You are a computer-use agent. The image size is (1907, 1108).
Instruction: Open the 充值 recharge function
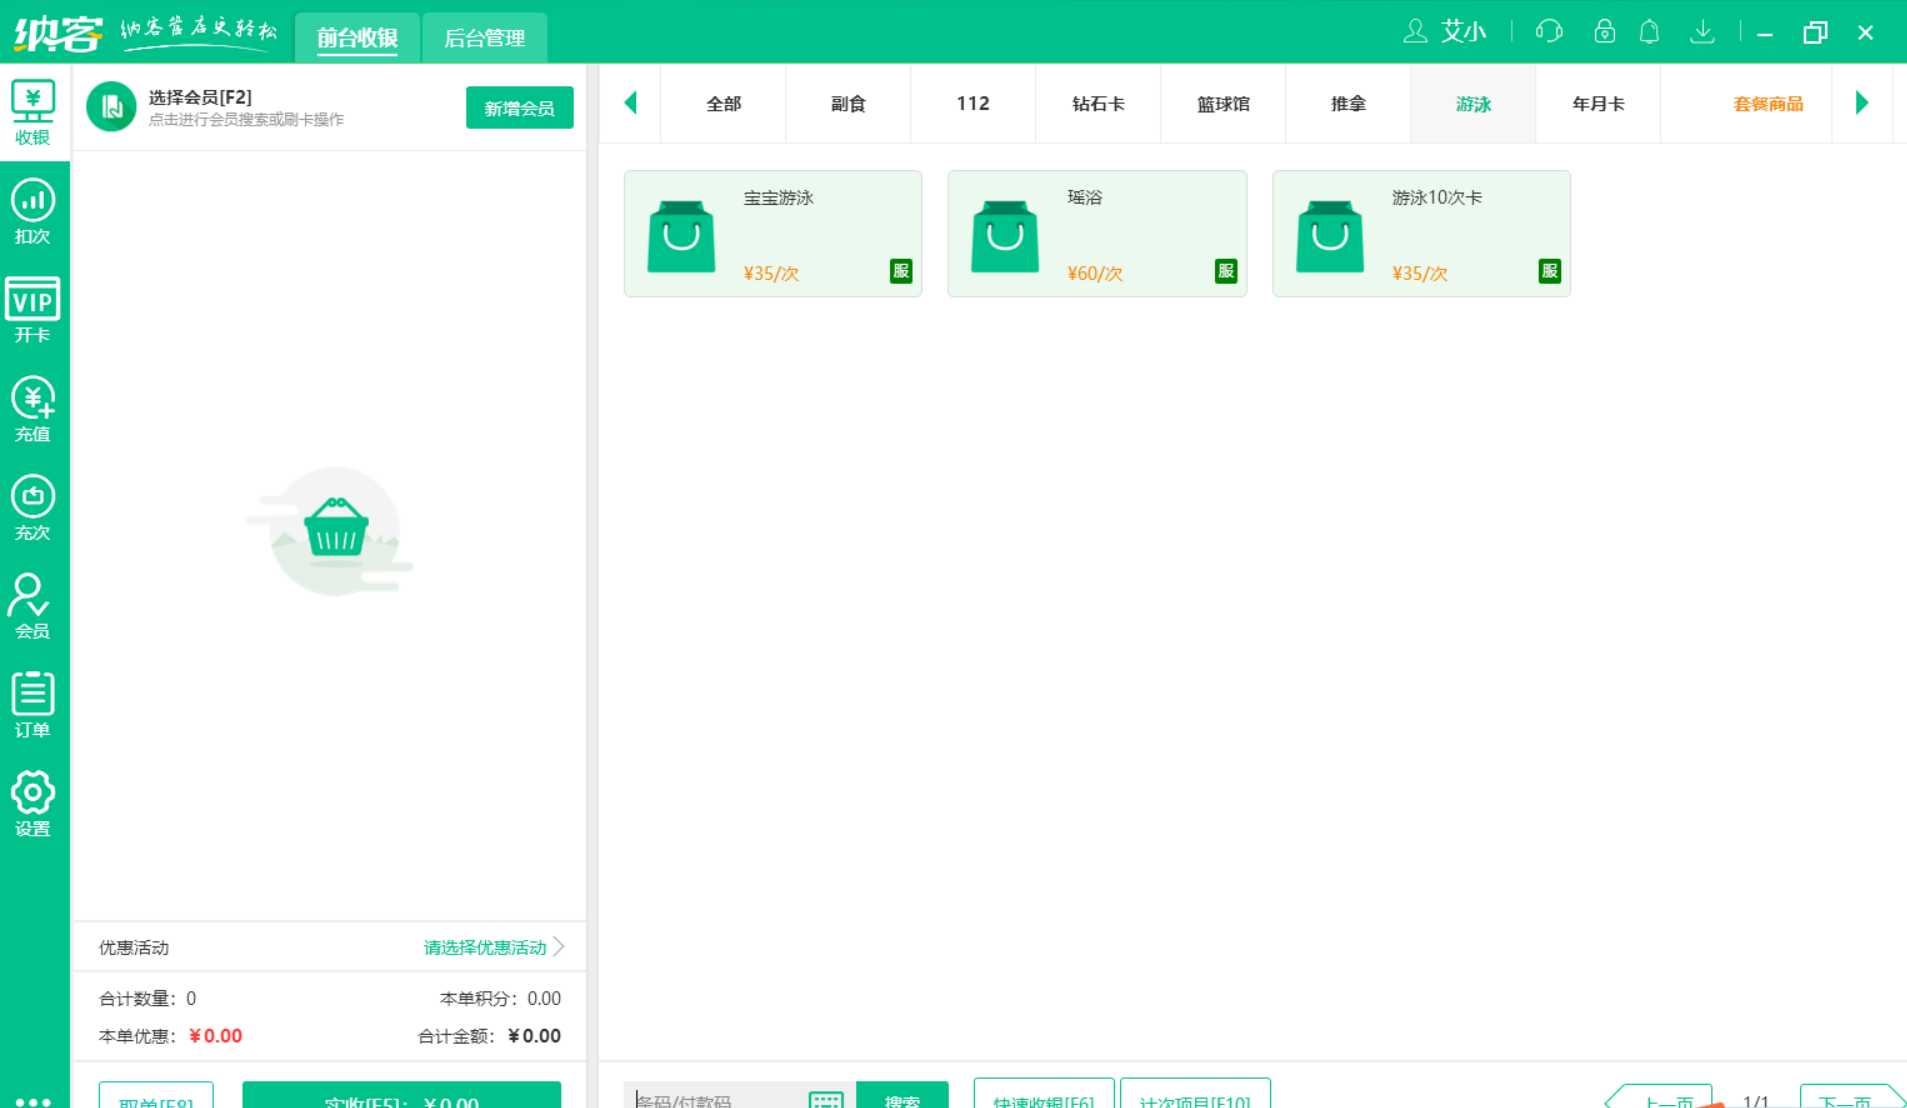pos(32,408)
